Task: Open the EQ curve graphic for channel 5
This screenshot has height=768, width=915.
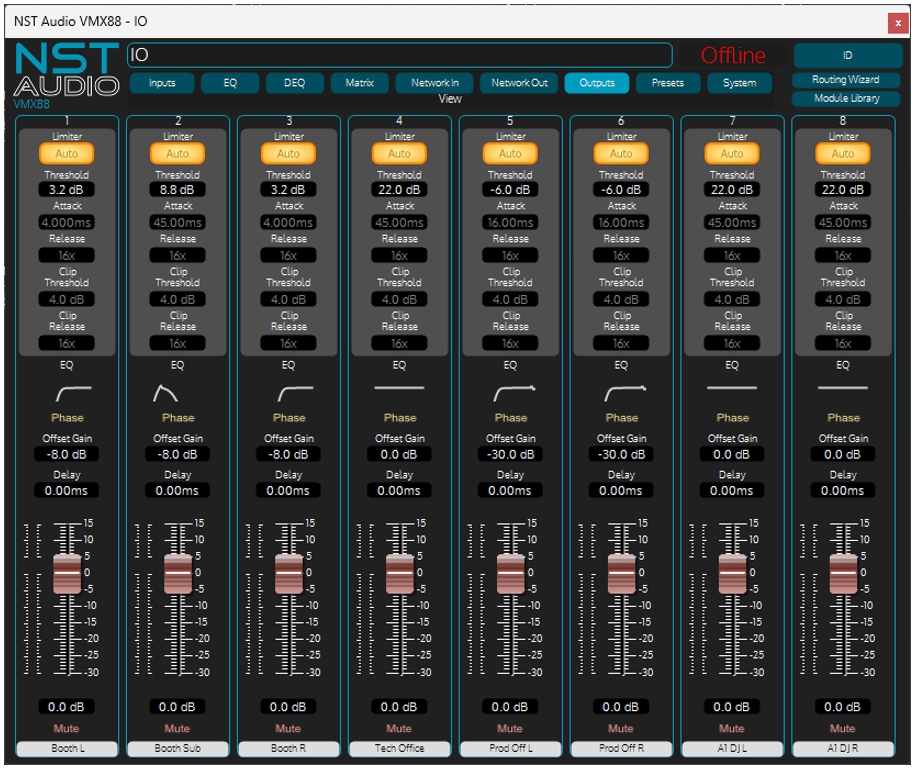Action: point(511,393)
